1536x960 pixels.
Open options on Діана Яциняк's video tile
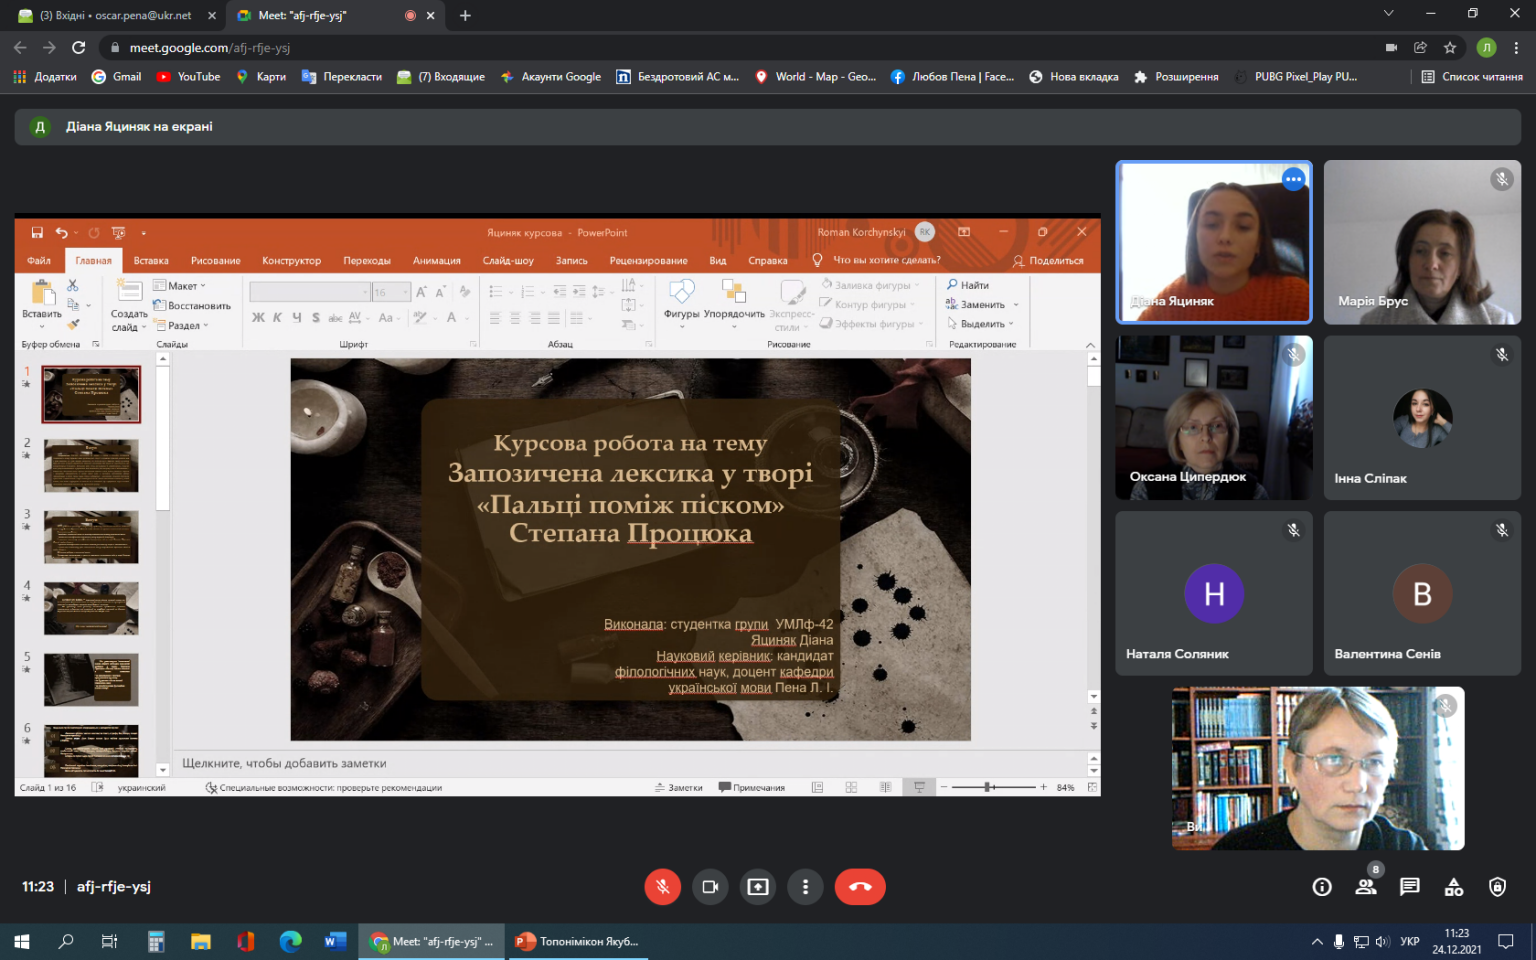point(1293,179)
